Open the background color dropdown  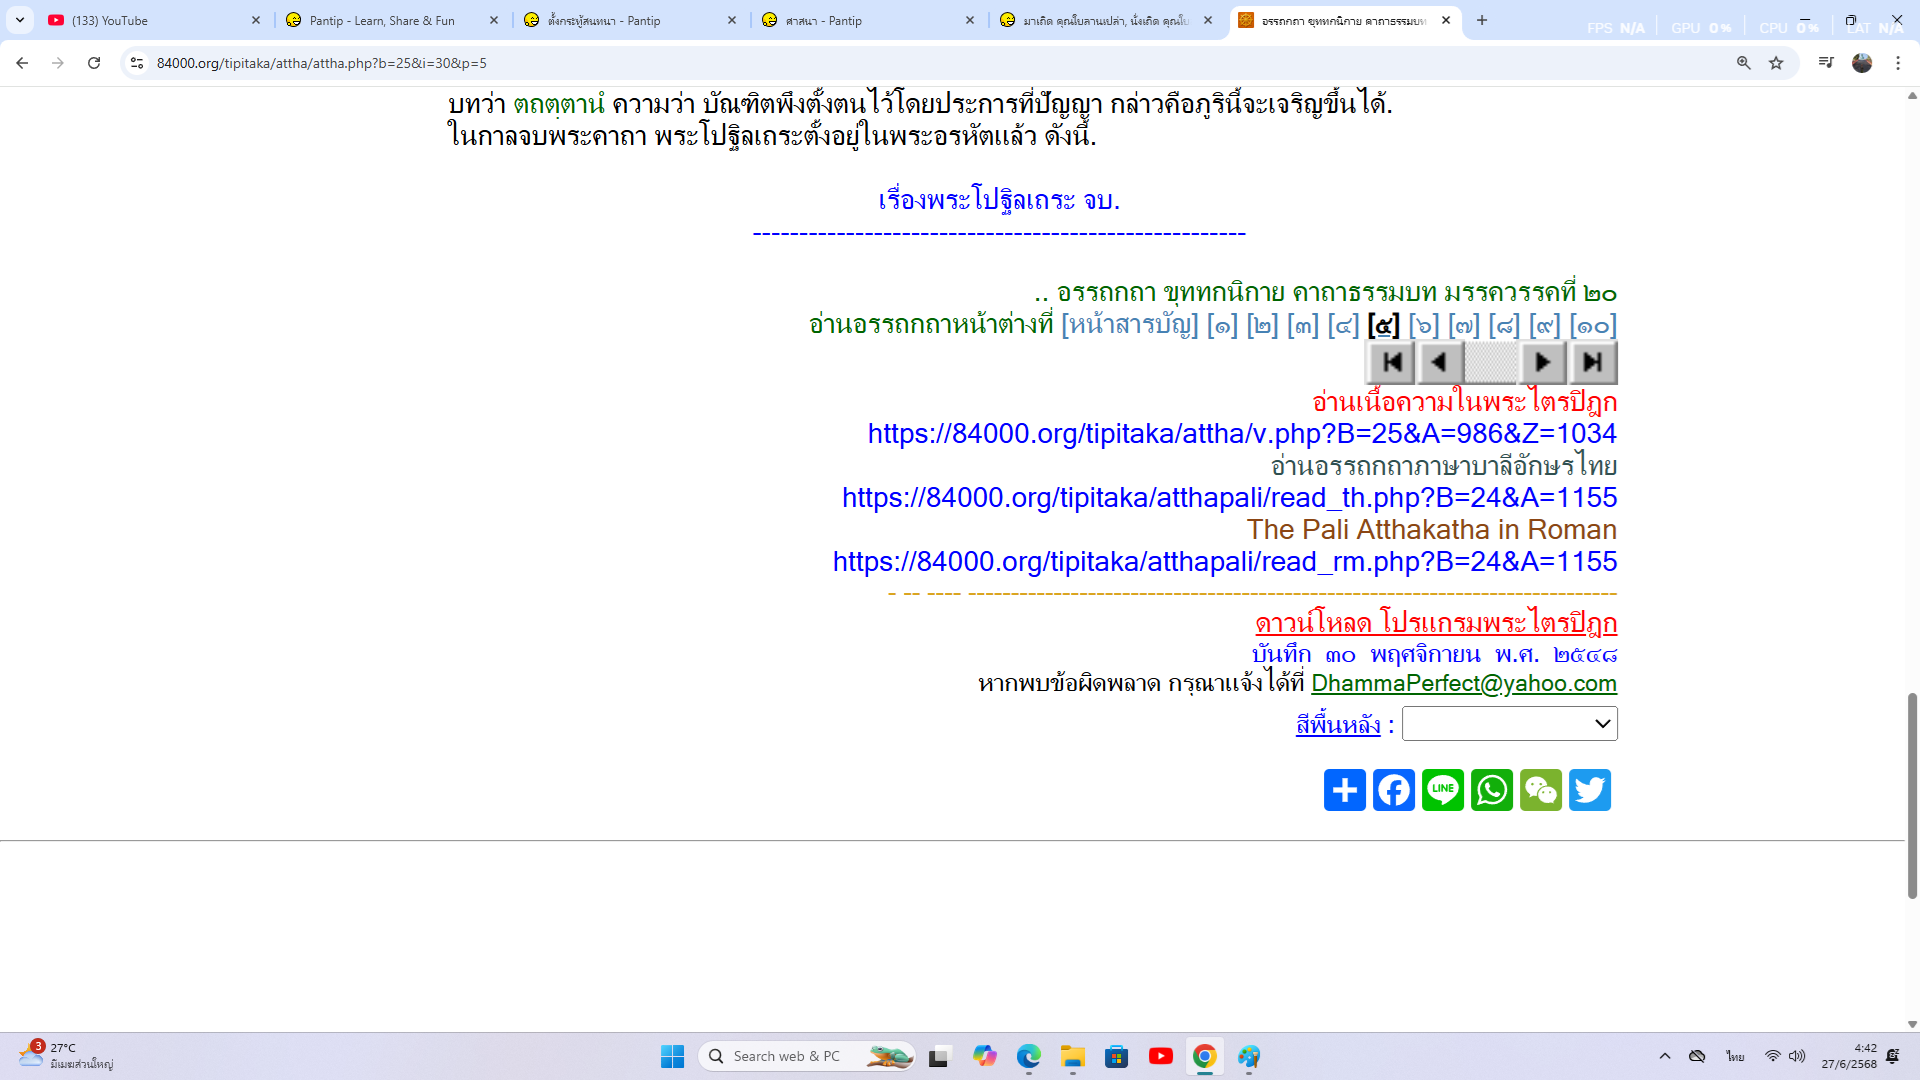tap(1509, 724)
